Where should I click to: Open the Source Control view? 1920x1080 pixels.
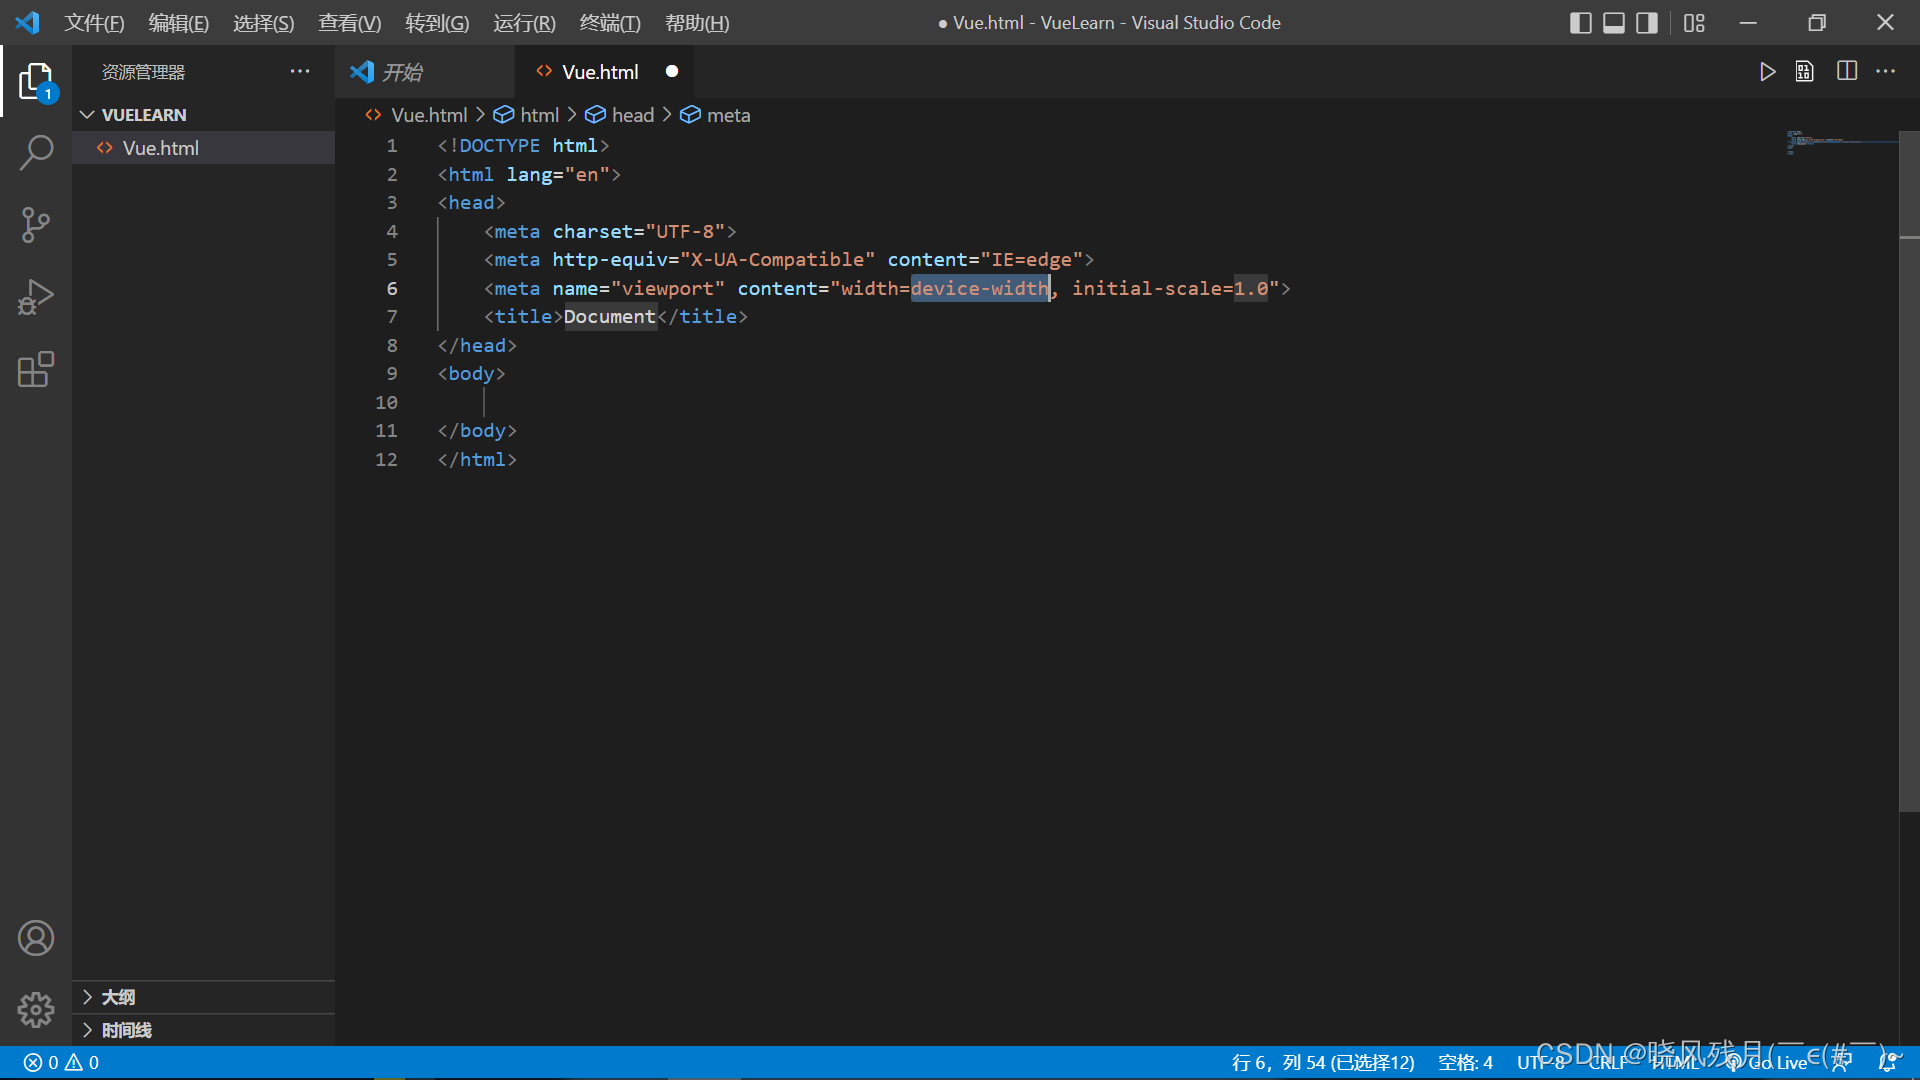click(x=36, y=224)
